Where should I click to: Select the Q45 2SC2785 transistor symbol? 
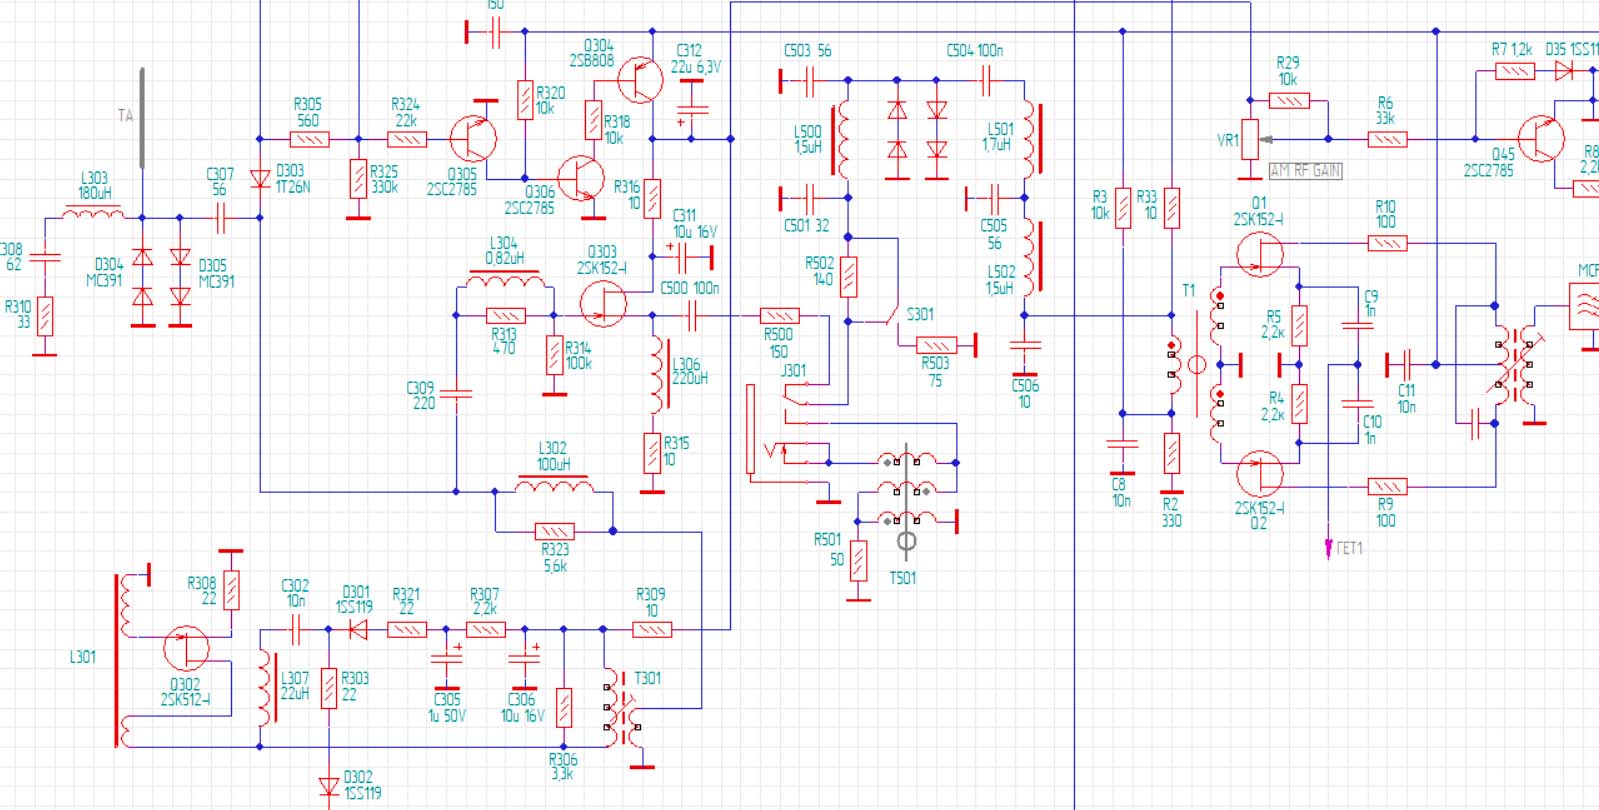[x=1541, y=139]
